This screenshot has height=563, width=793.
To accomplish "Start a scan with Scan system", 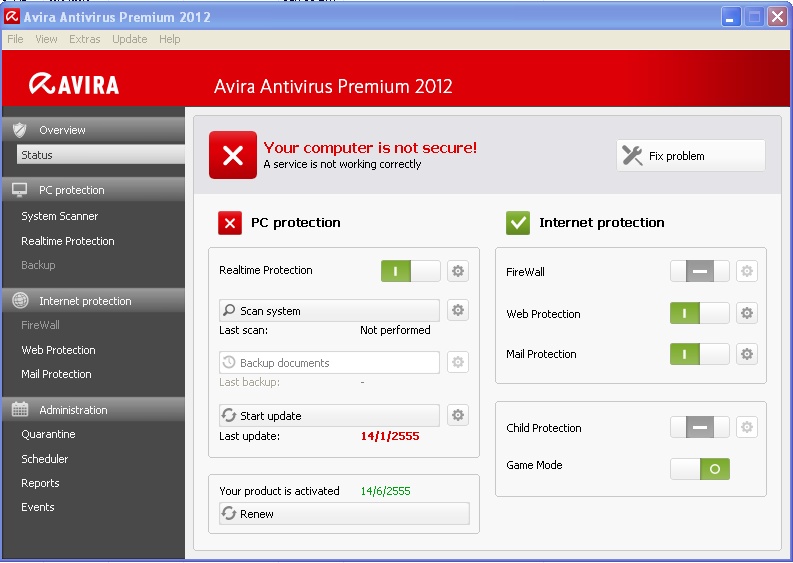I will [329, 310].
